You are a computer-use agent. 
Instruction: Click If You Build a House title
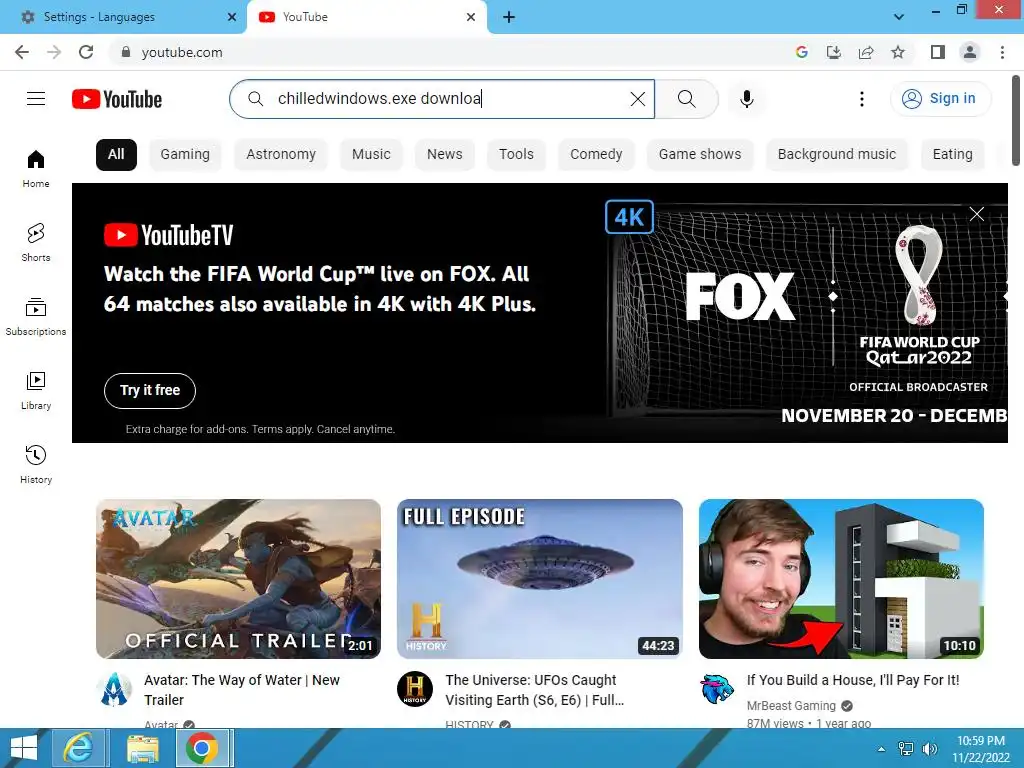coord(853,680)
